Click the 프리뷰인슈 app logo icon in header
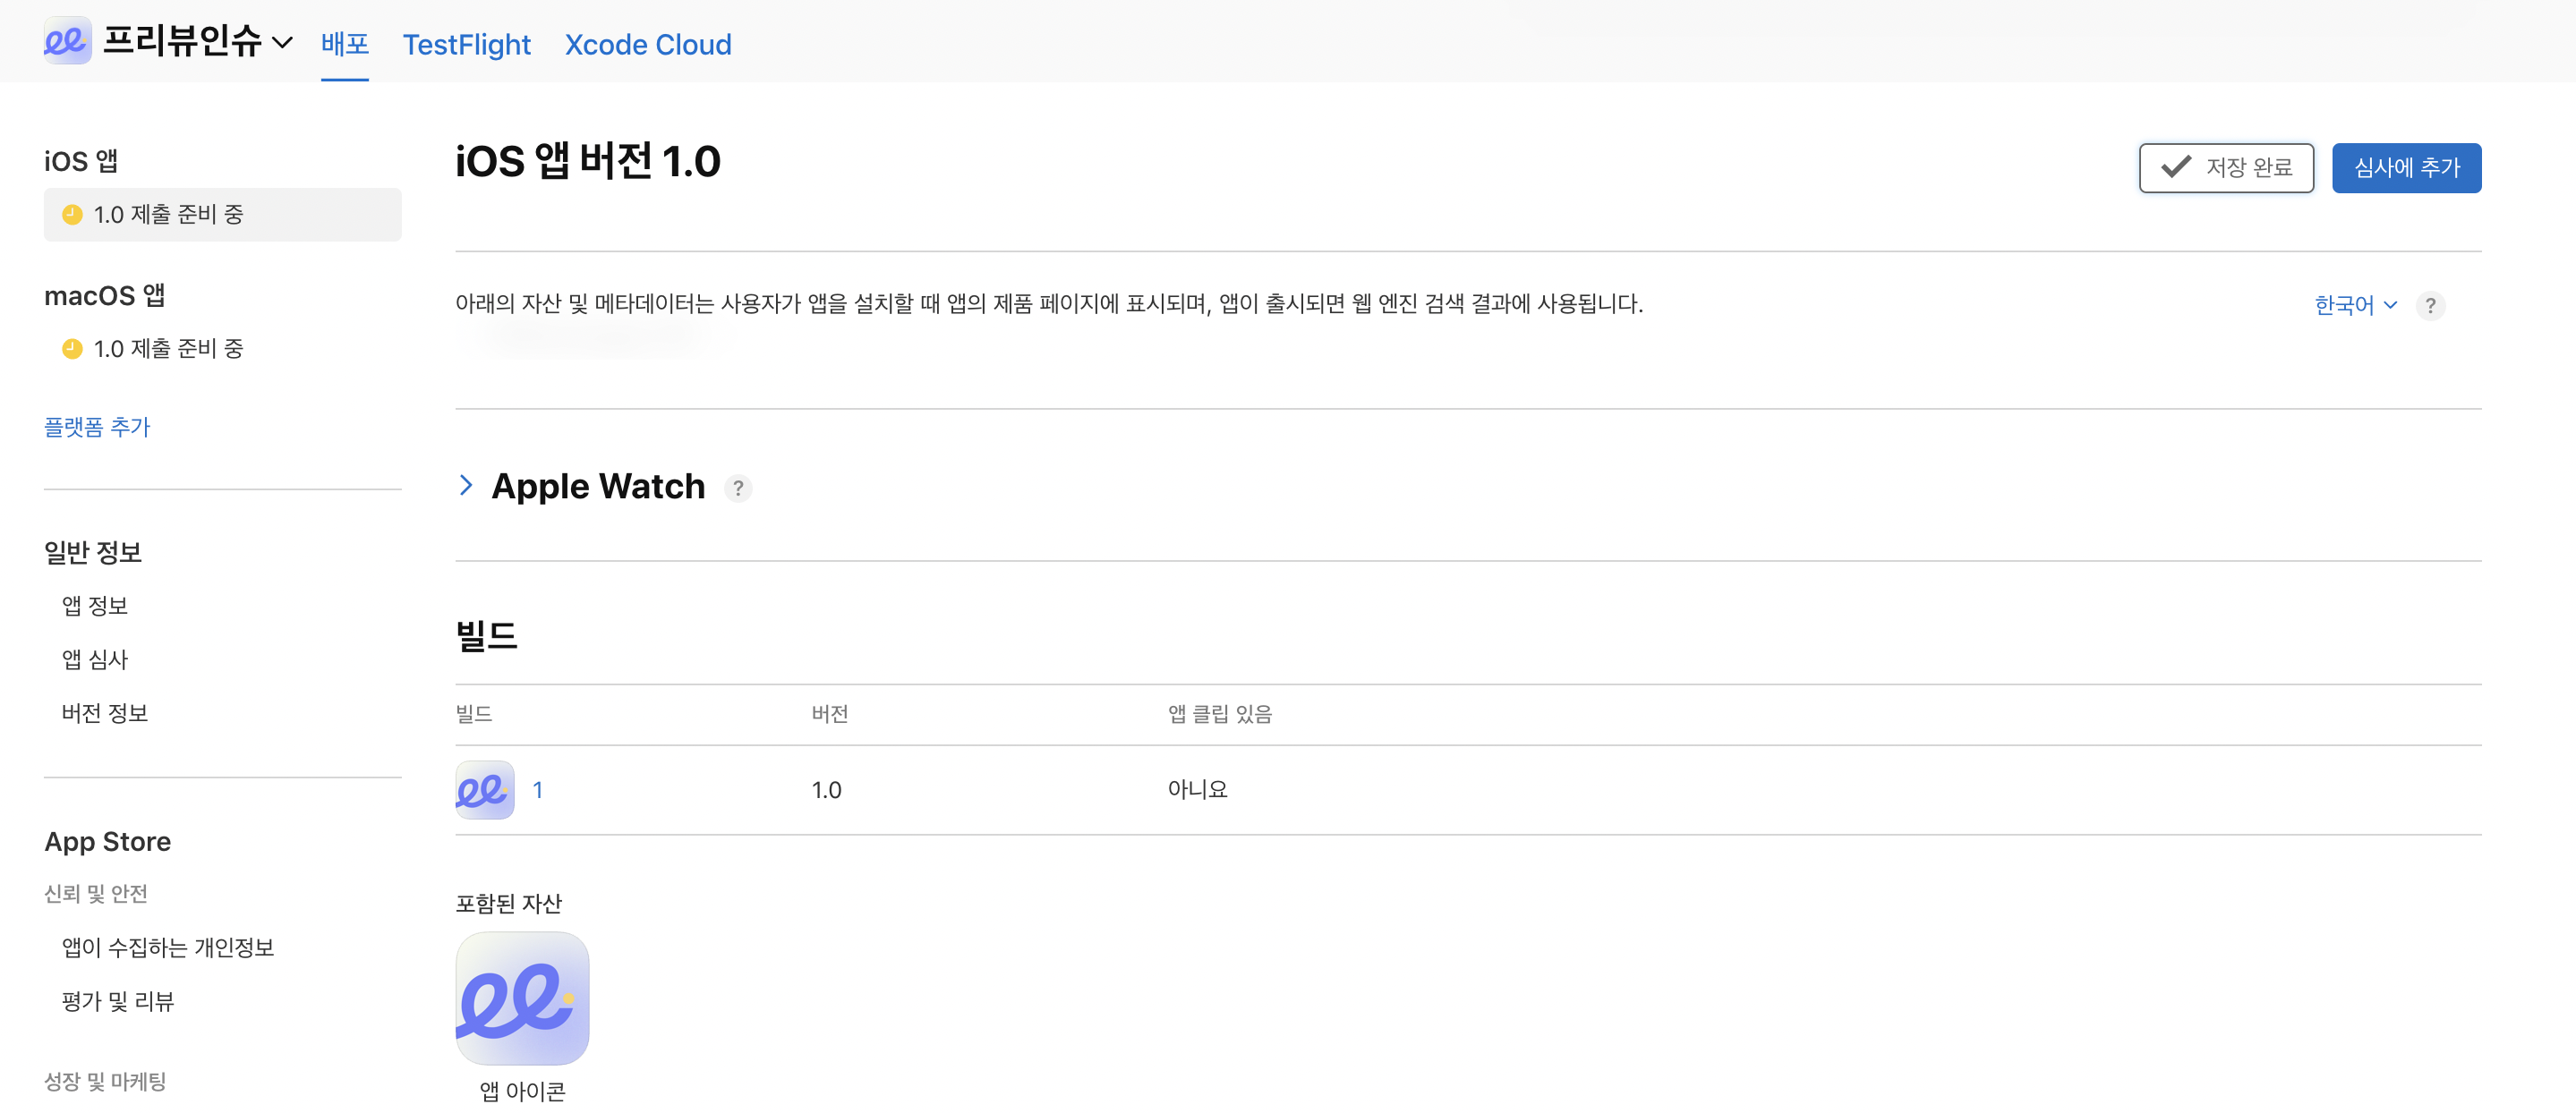The width and height of the screenshot is (2576, 1113). pyautogui.click(x=67, y=41)
